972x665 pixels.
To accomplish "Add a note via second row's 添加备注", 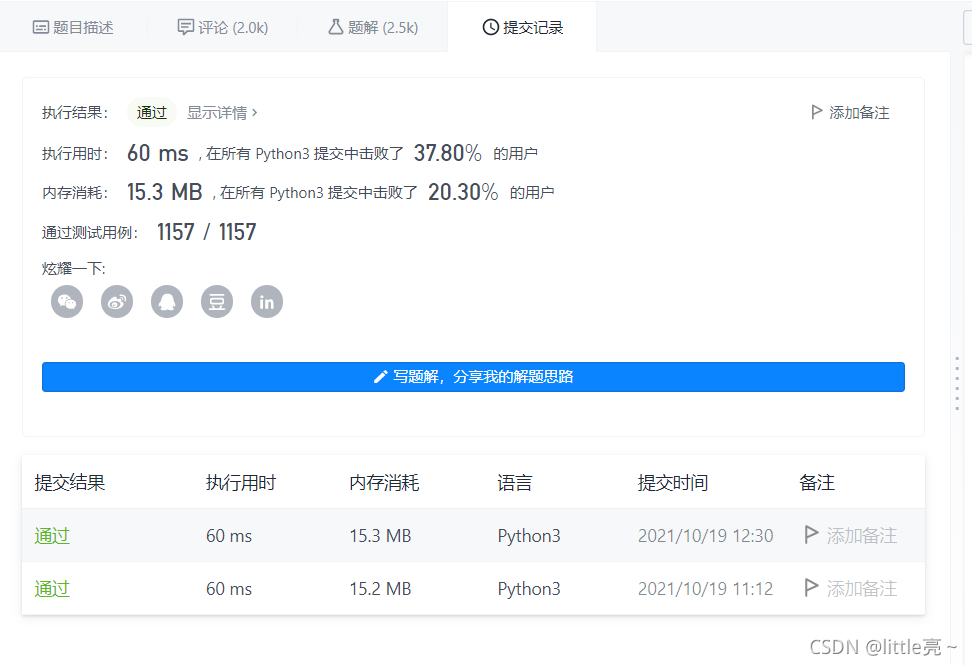I will 856,589.
